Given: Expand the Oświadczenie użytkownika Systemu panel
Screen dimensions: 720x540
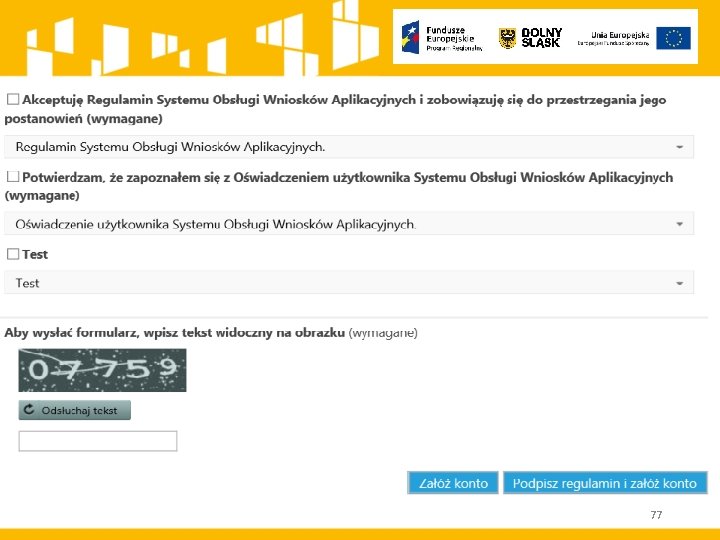Looking at the screenshot, I should [x=349, y=224].
